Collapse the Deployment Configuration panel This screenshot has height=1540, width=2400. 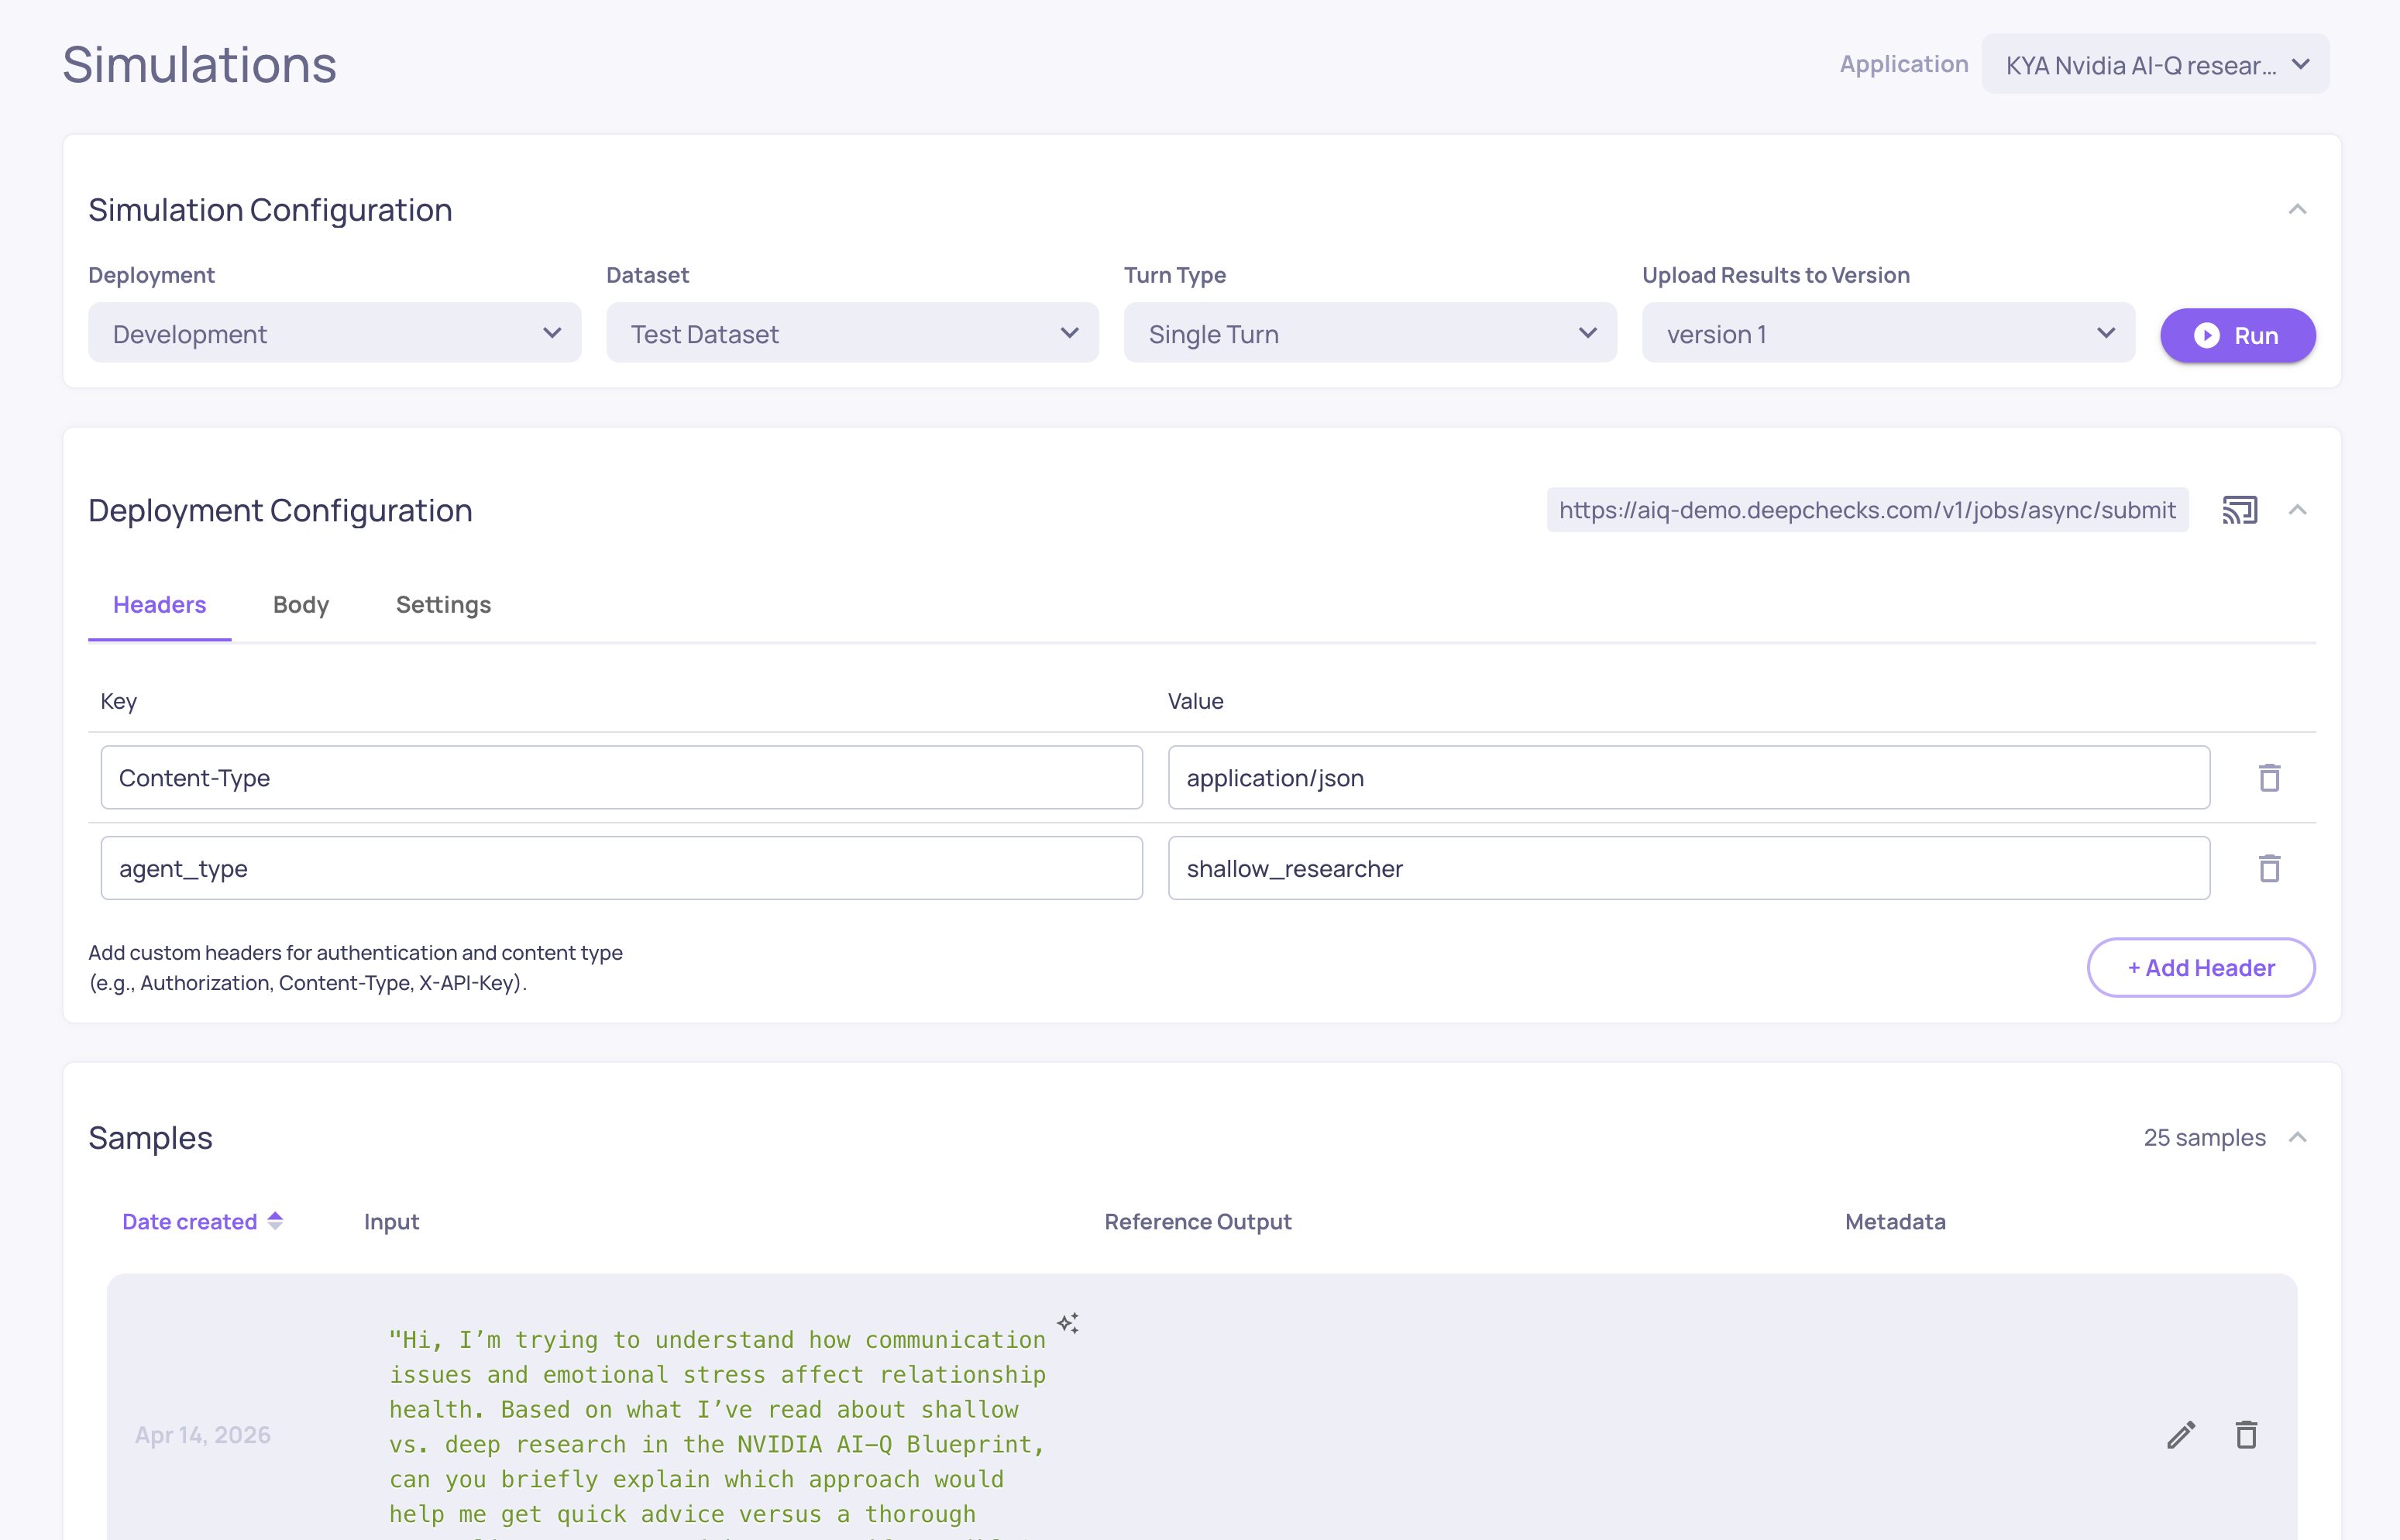click(x=2297, y=510)
